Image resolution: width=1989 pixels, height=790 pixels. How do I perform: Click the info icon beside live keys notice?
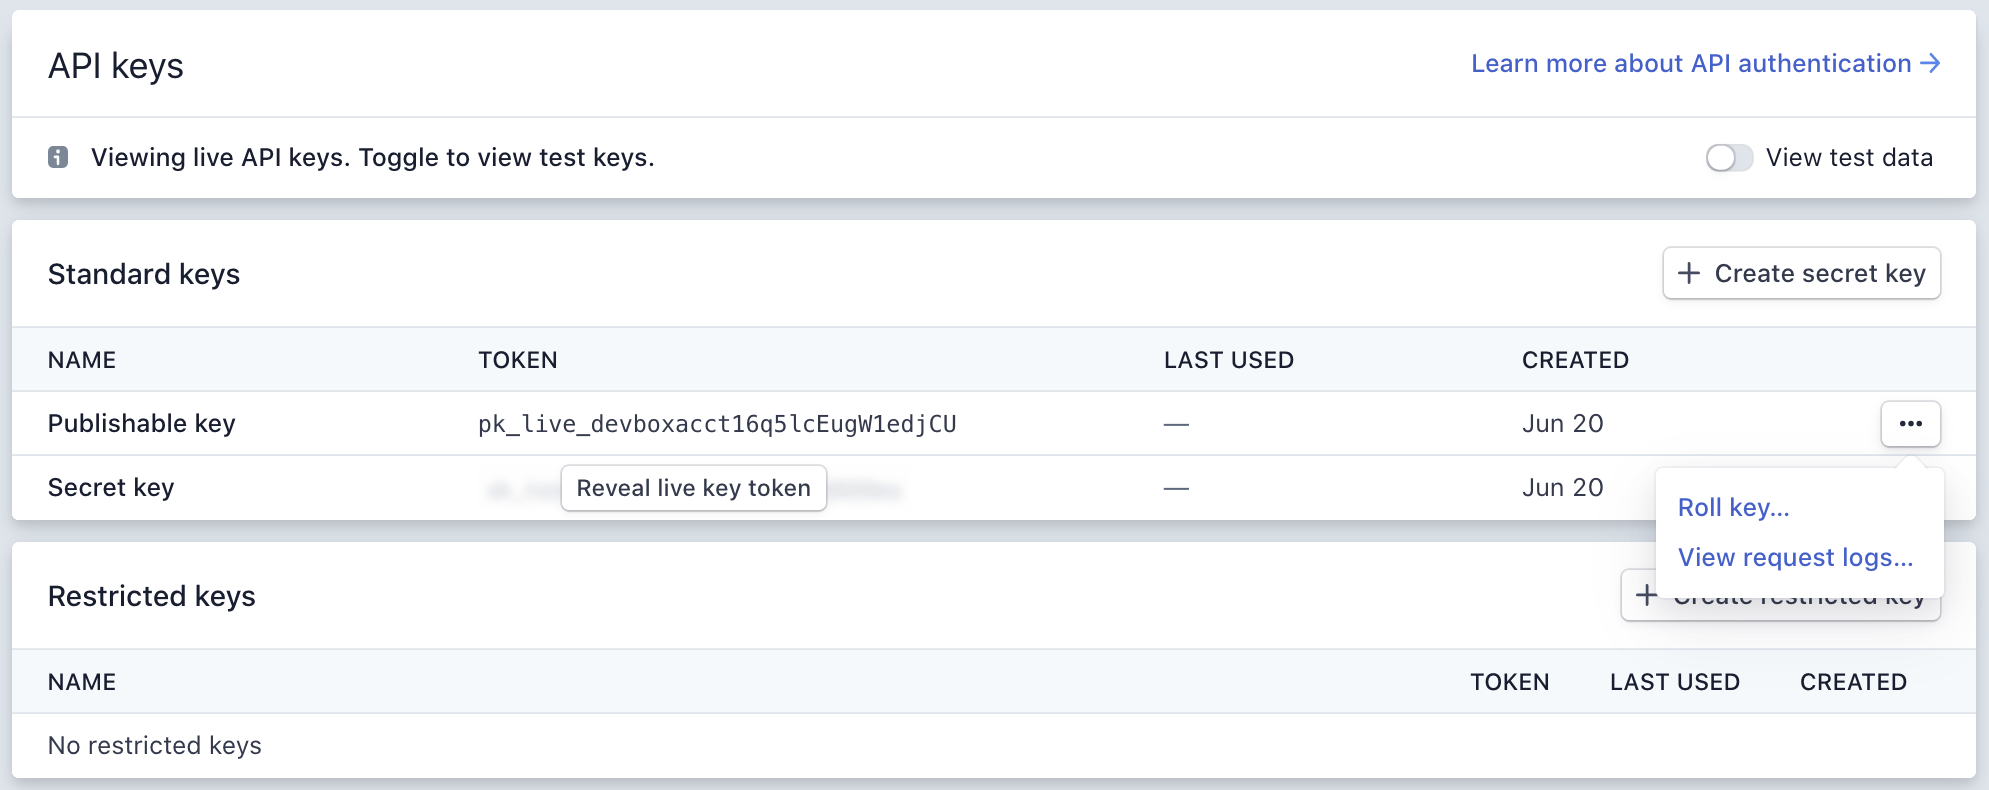click(x=58, y=157)
